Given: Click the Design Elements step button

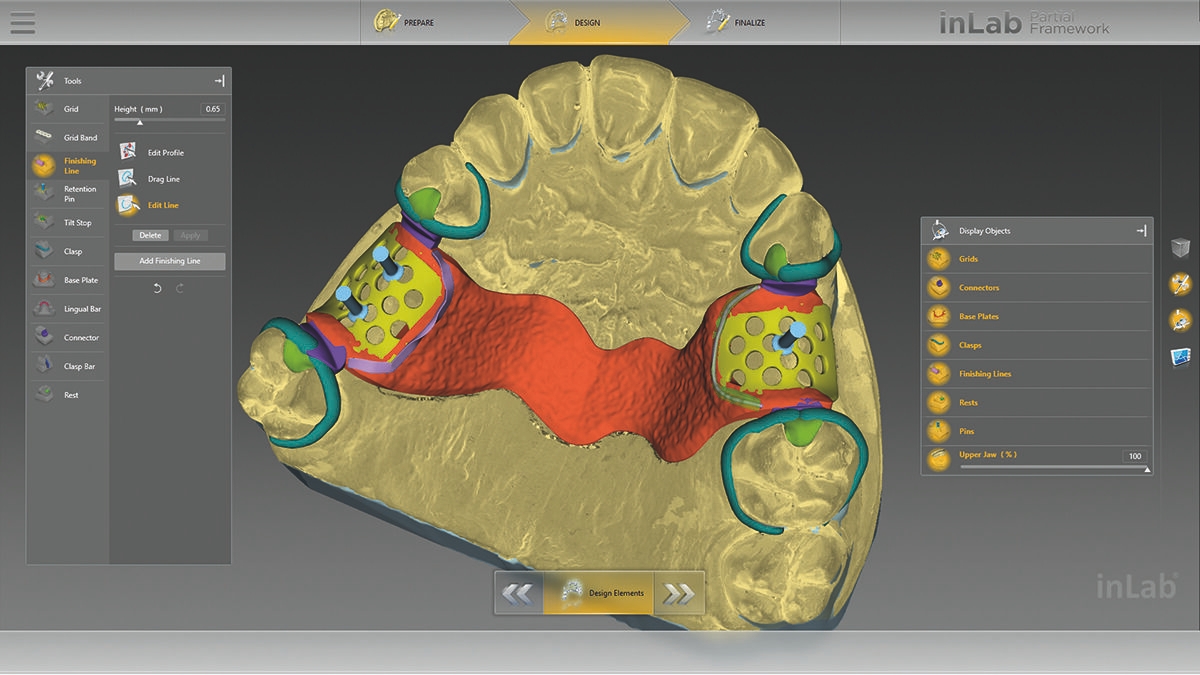Looking at the screenshot, I should pyautogui.click(x=599, y=593).
